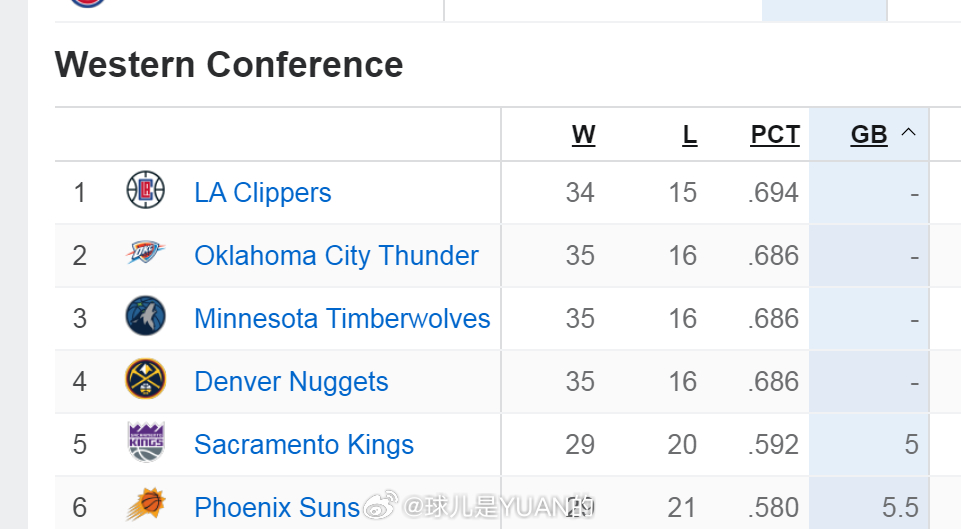Open the Denver Nuggets team link
961x529 pixels.
(291, 382)
